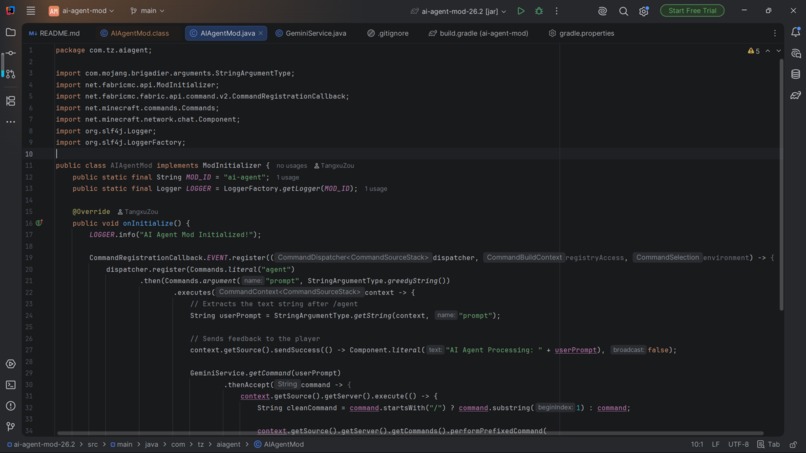Switch to the gradle.properties tab
806x453 pixels.
[581, 33]
